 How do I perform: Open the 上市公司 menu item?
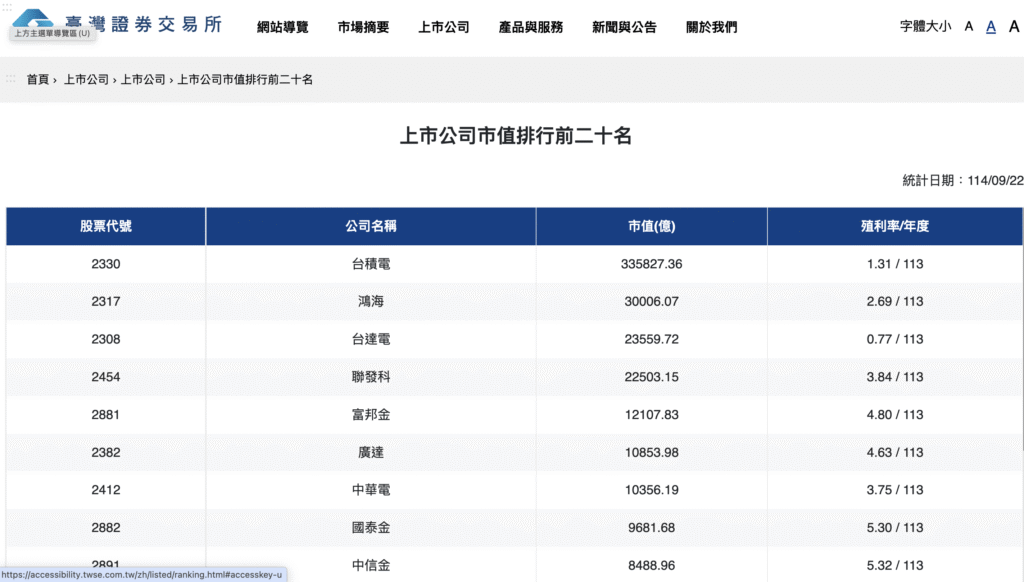tap(443, 27)
